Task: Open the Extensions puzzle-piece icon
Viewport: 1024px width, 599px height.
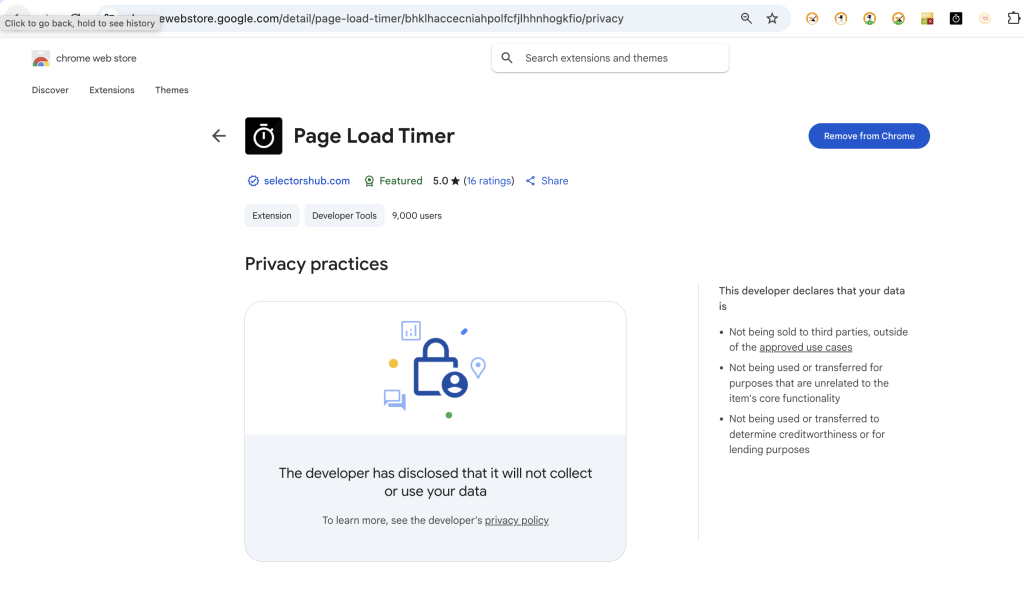Action: (1012, 18)
